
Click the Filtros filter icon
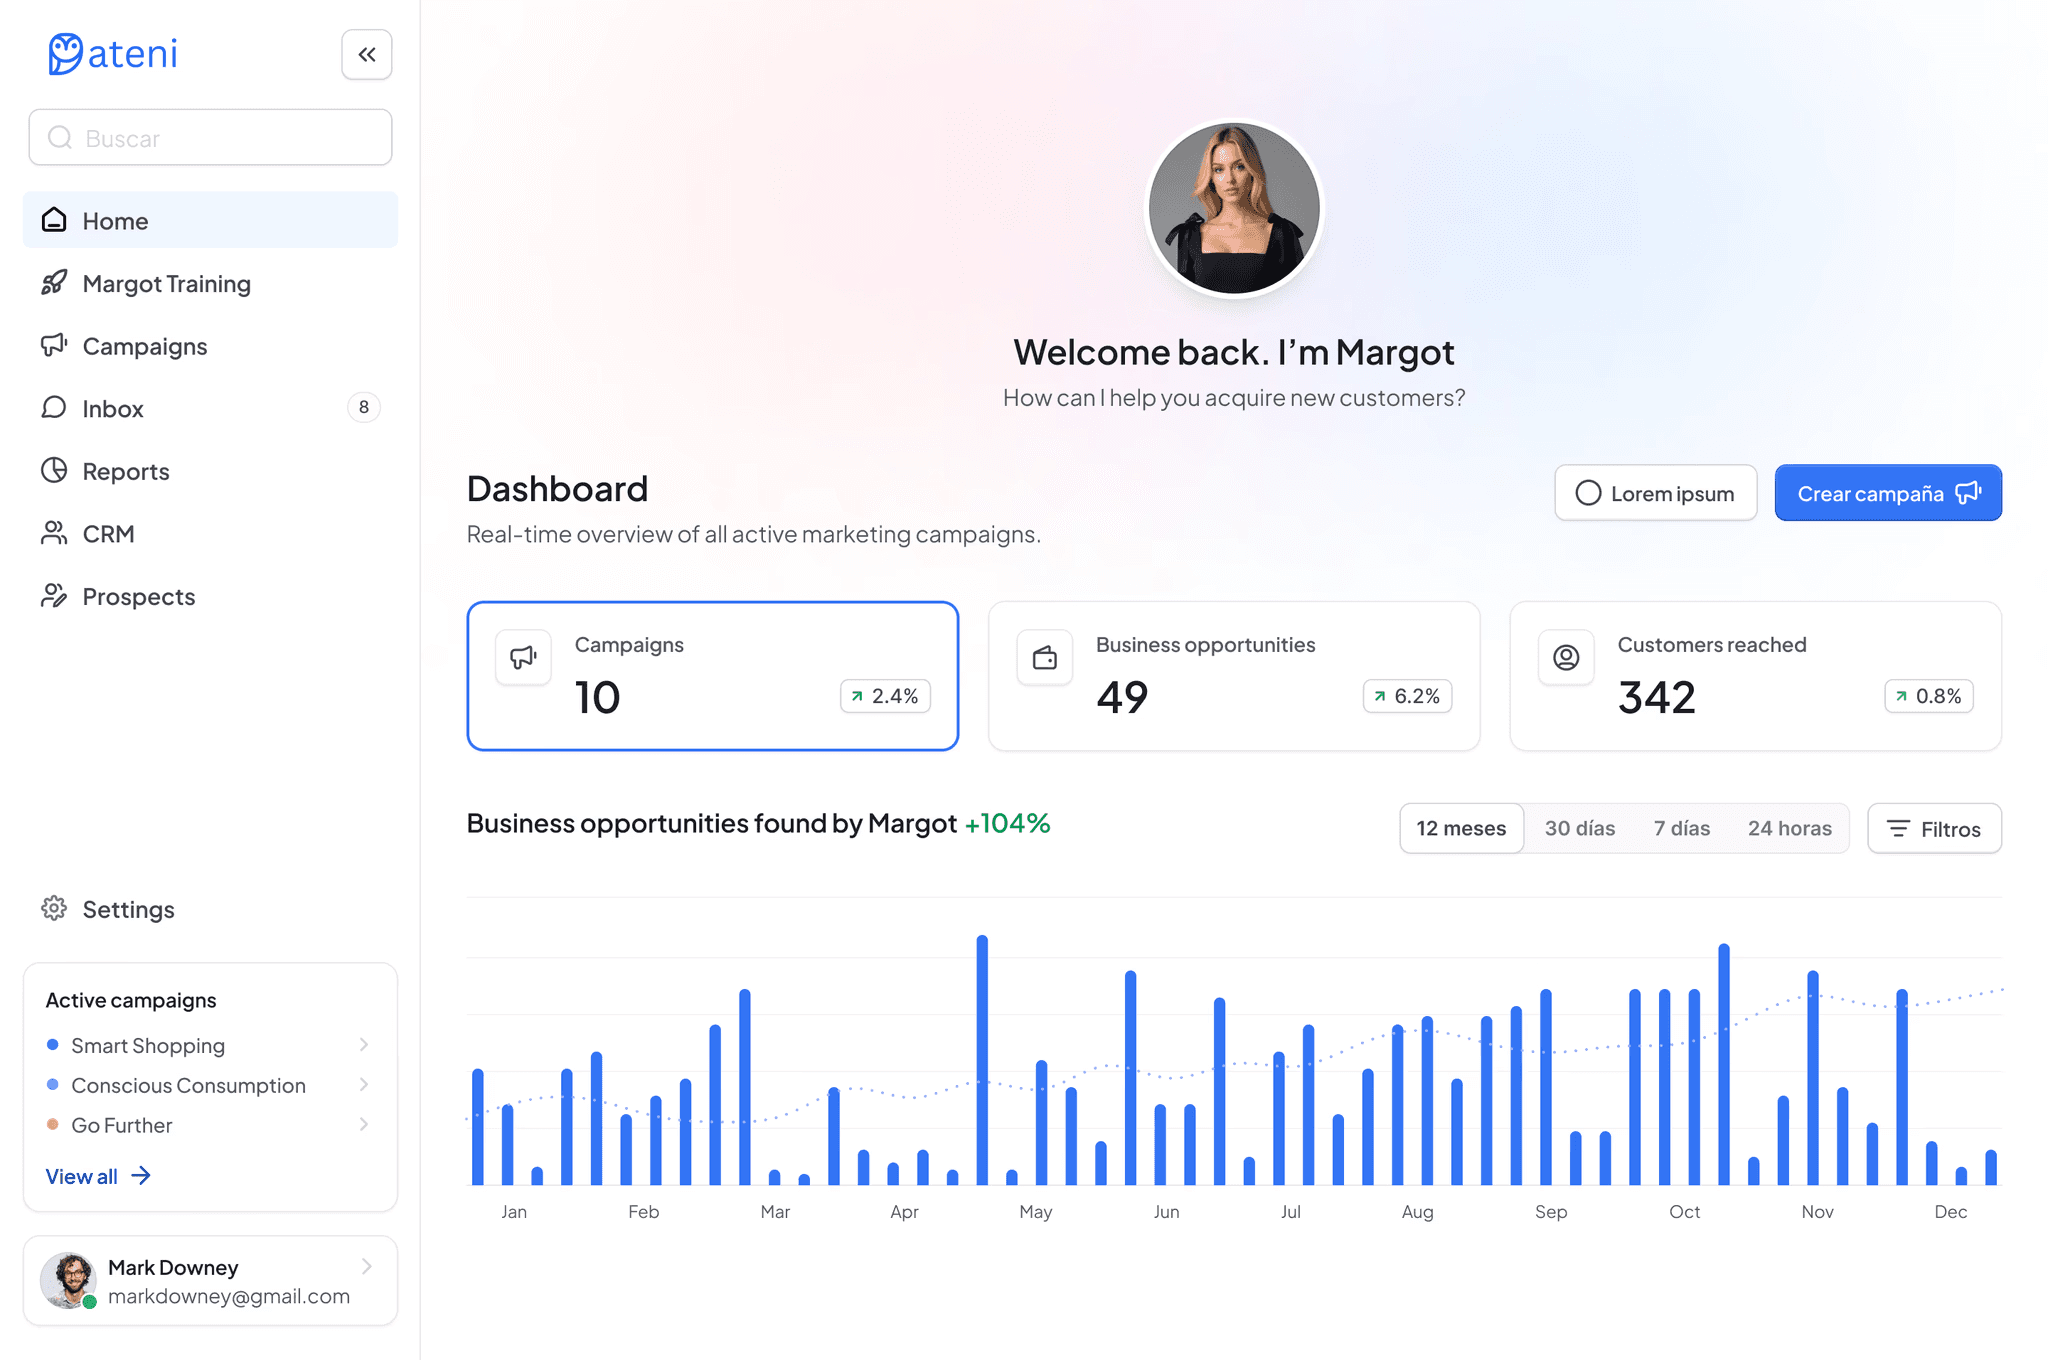coord(1898,828)
